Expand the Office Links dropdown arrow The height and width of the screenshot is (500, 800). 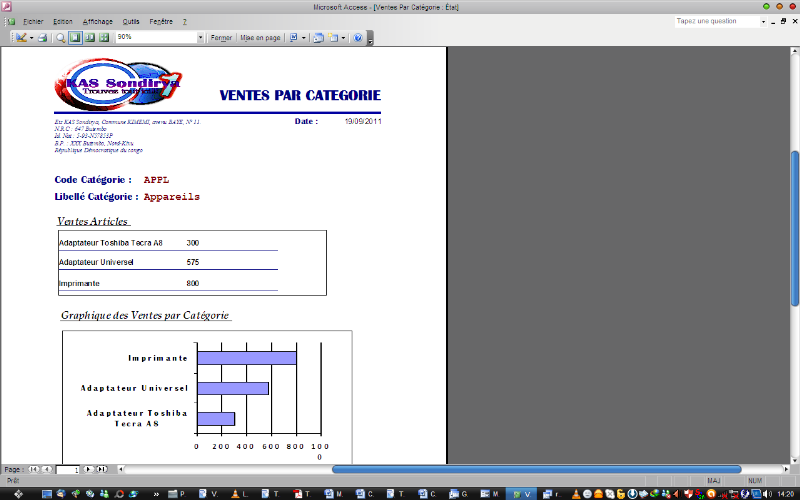point(304,38)
